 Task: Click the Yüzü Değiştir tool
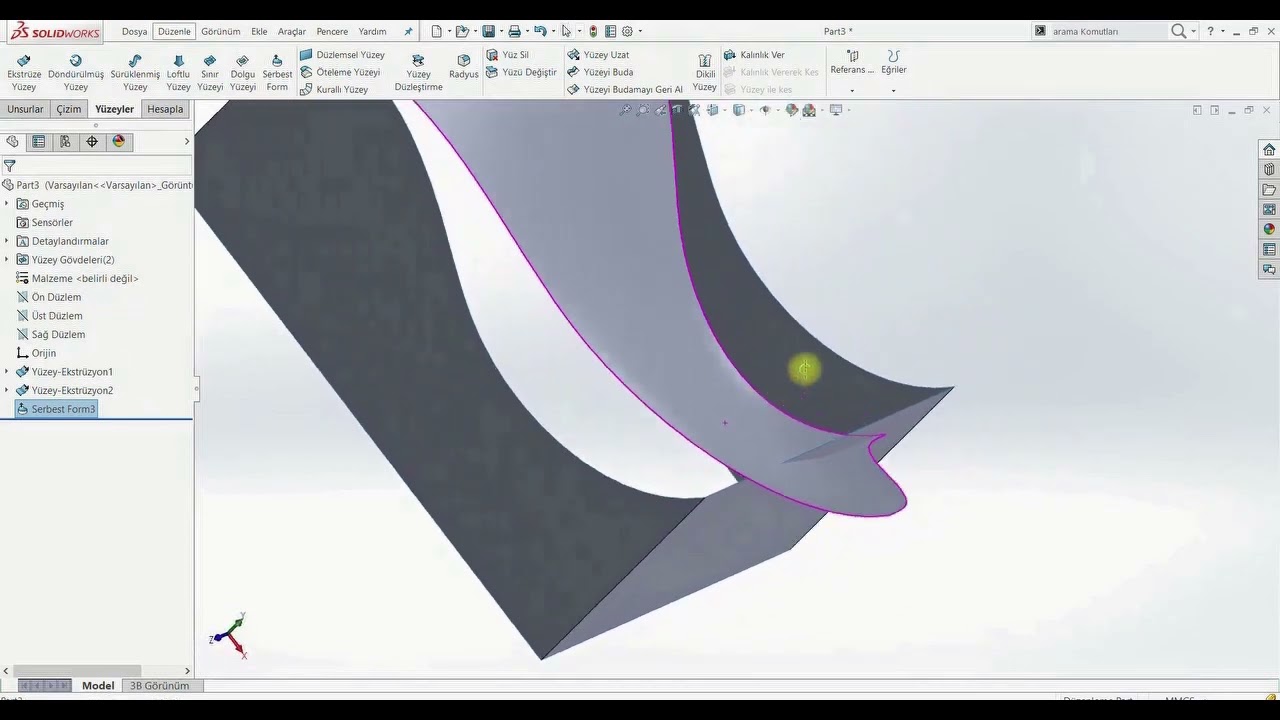coord(521,72)
